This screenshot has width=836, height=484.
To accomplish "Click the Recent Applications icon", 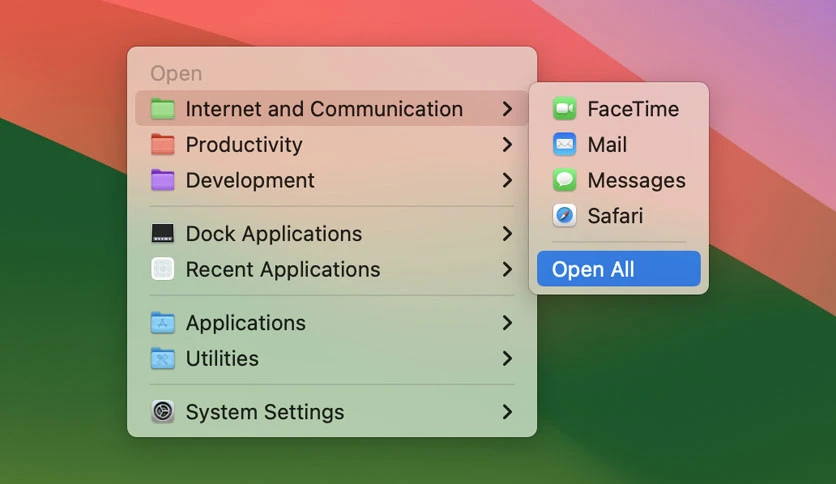I will (163, 269).
